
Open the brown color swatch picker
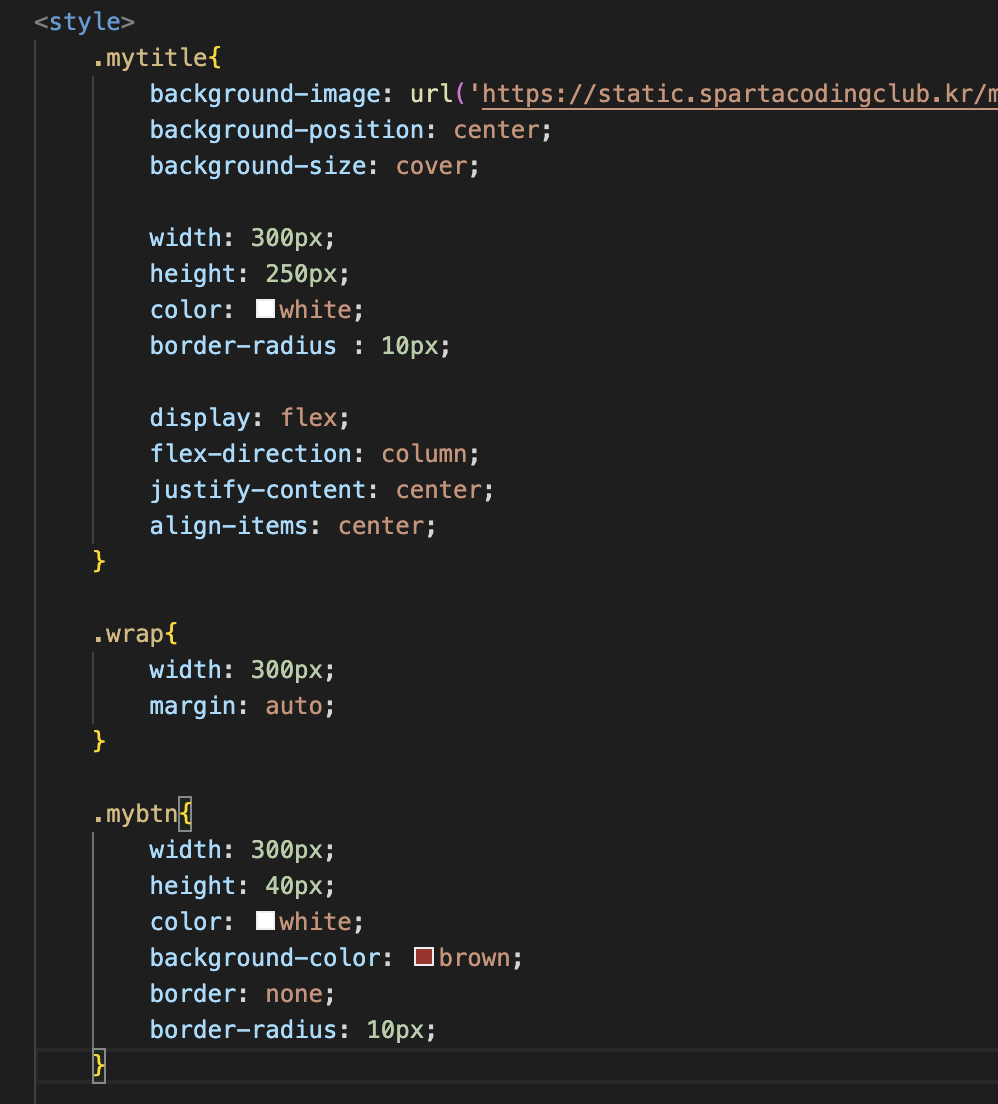pos(424,957)
